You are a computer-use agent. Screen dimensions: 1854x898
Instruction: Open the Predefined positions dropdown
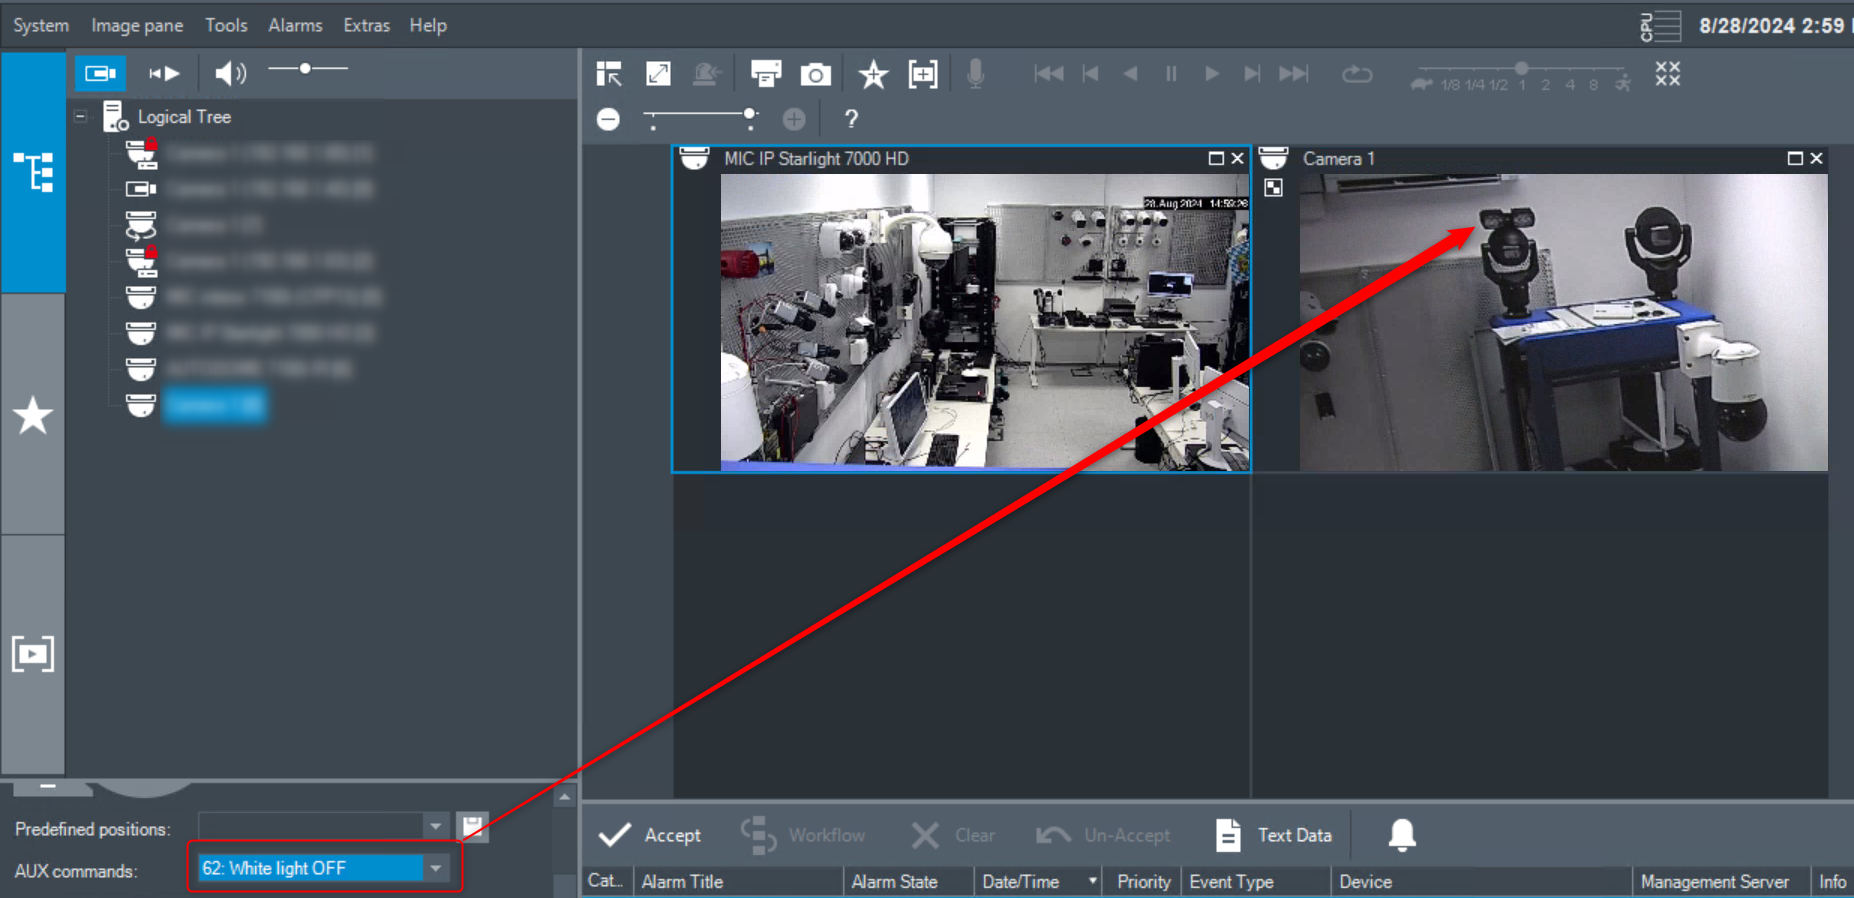pyautogui.click(x=435, y=826)
